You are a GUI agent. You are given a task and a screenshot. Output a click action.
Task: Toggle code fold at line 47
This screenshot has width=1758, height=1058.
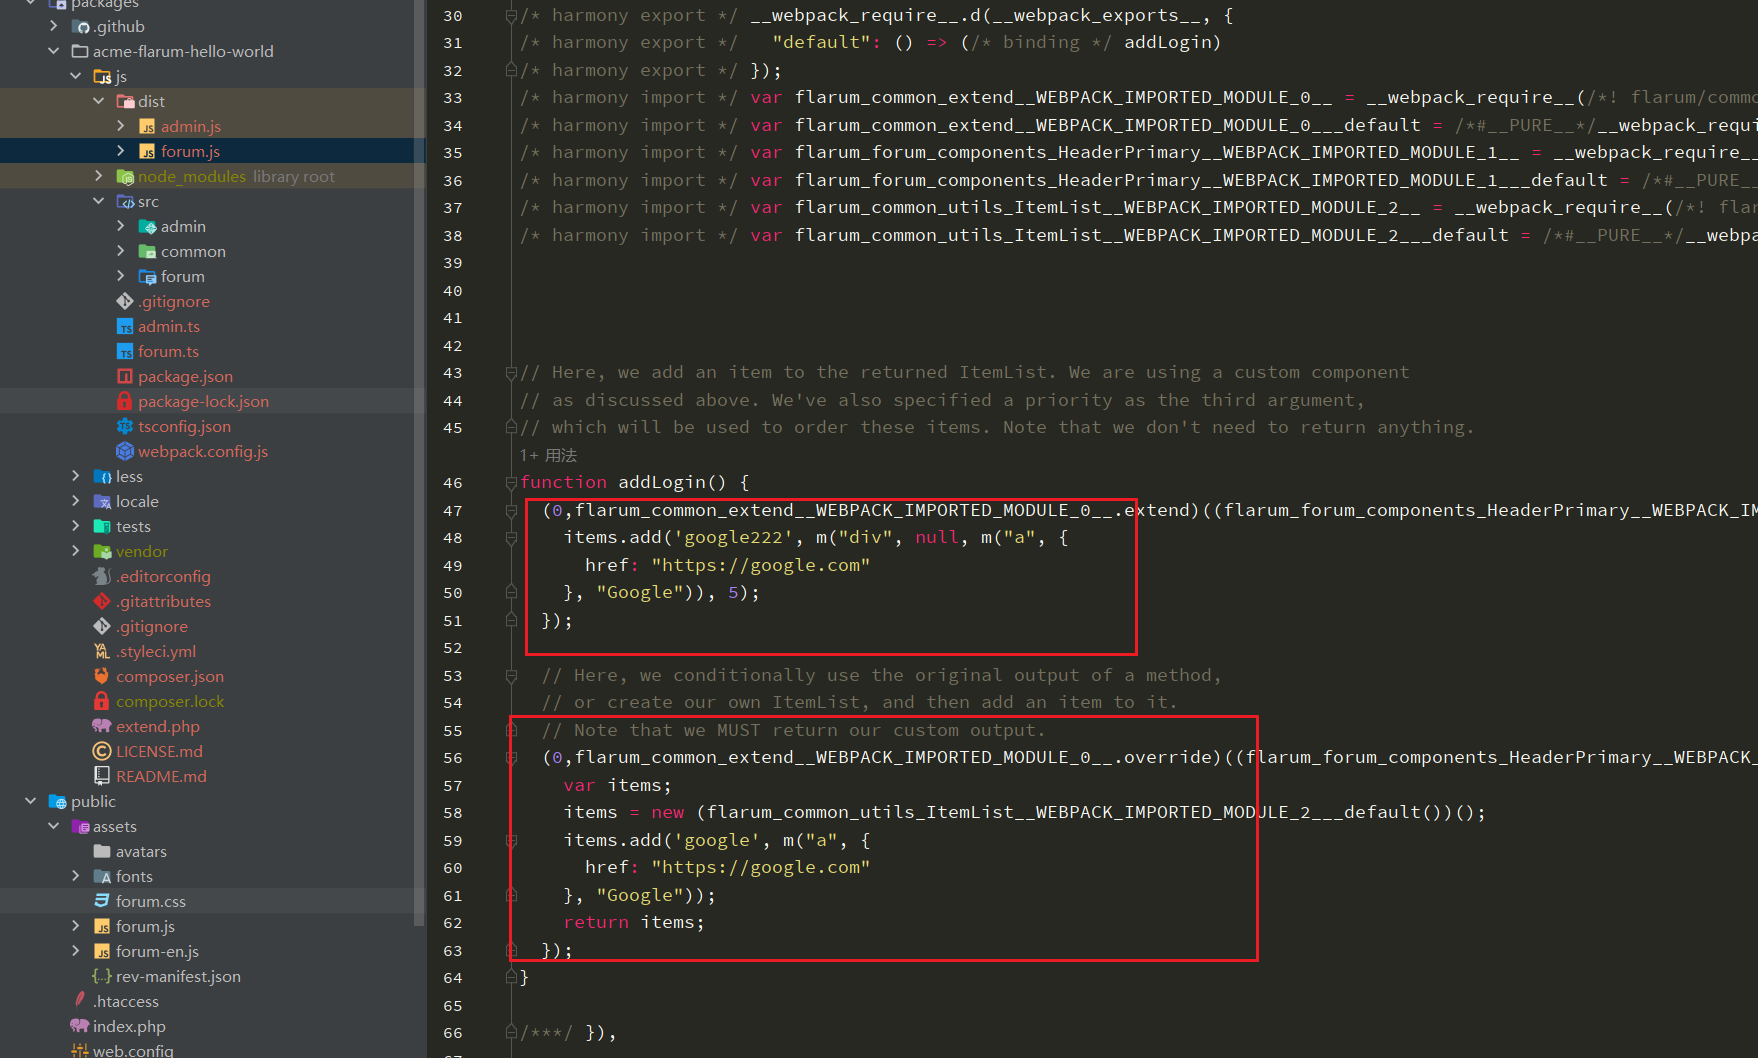(x=511, y=510)
